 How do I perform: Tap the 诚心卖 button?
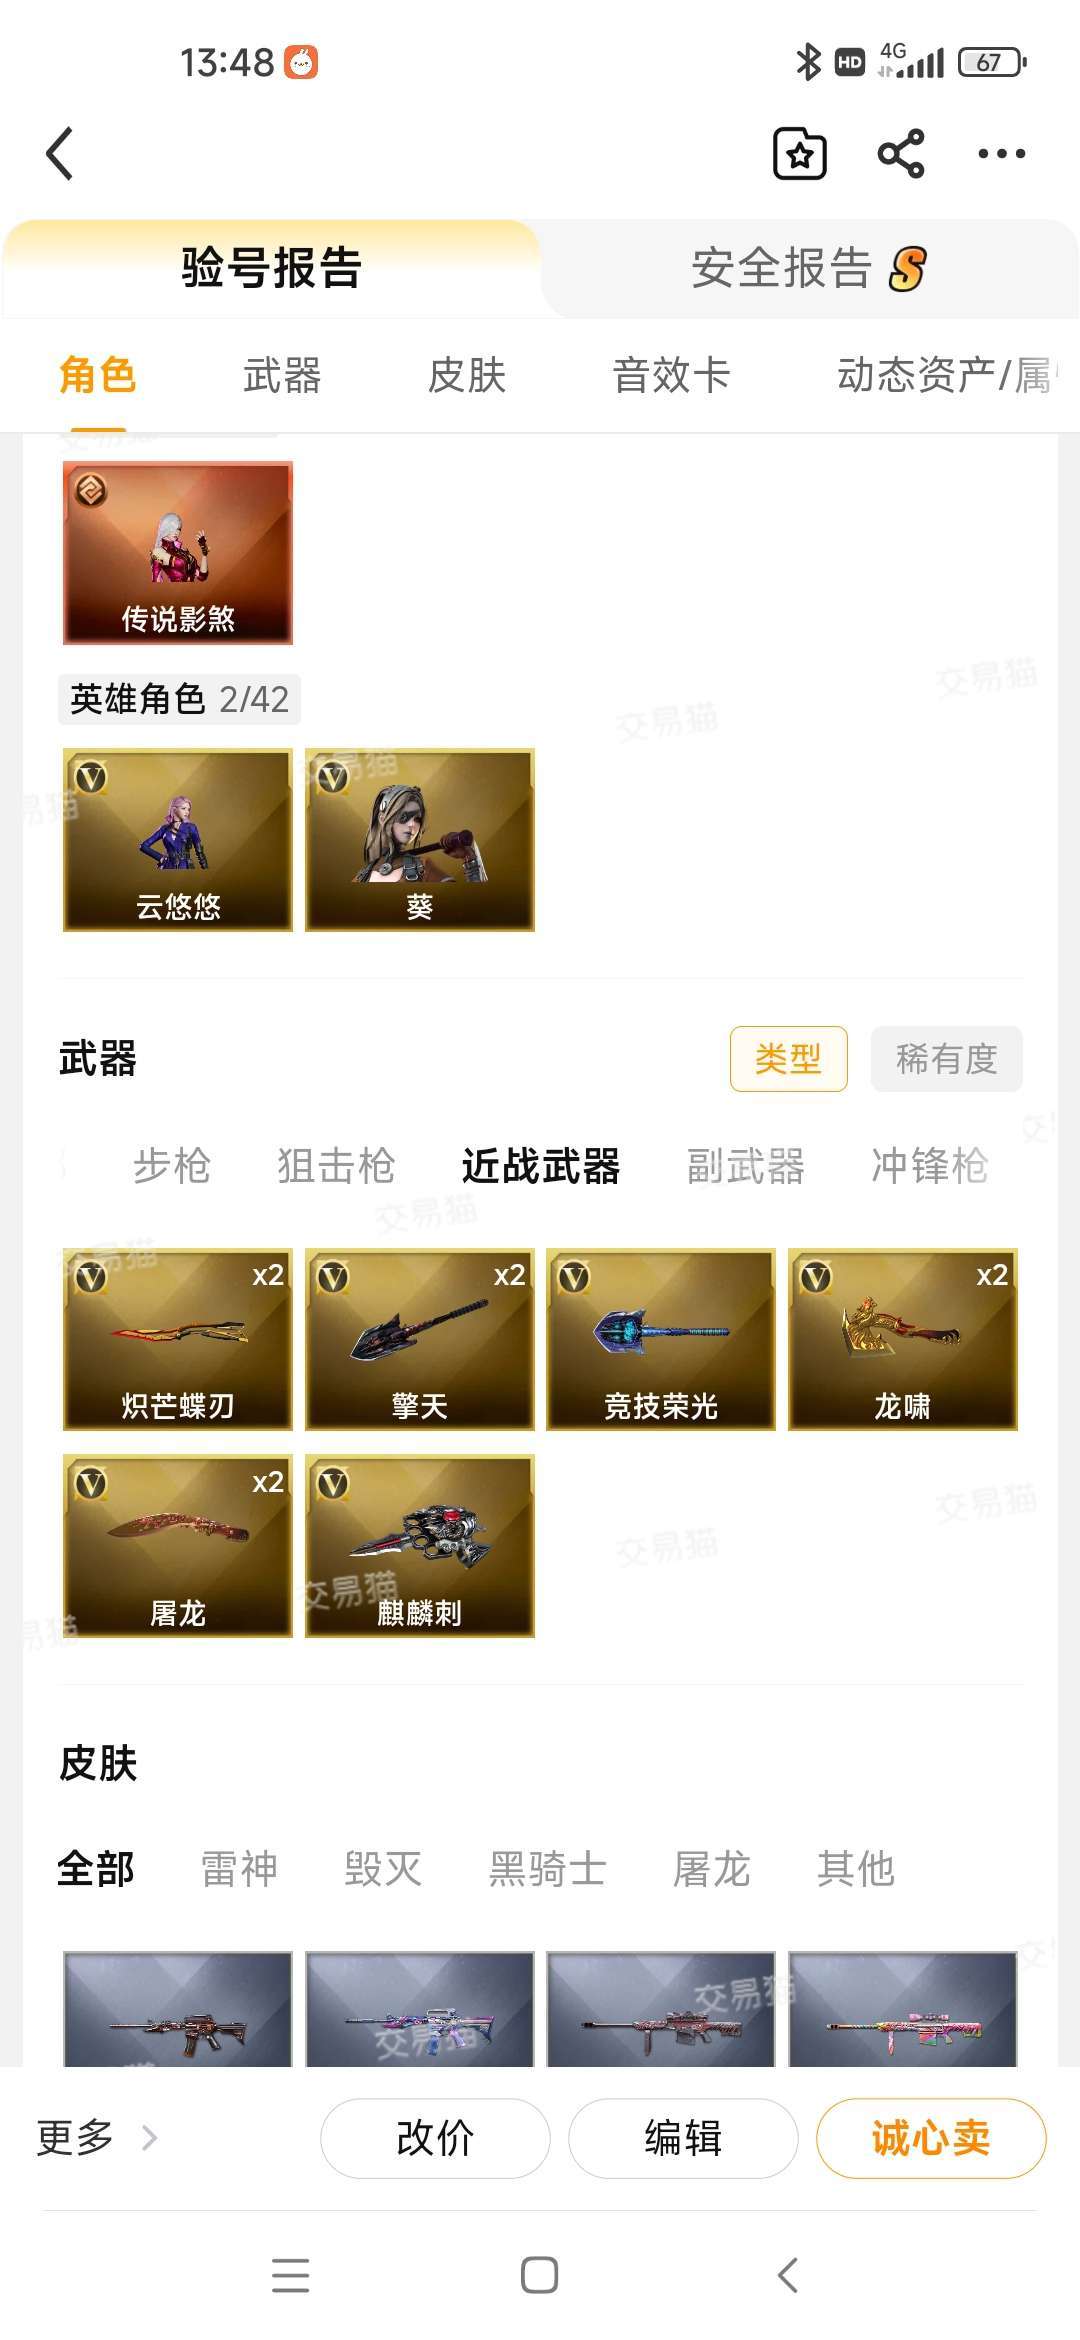coord(931,2138)
